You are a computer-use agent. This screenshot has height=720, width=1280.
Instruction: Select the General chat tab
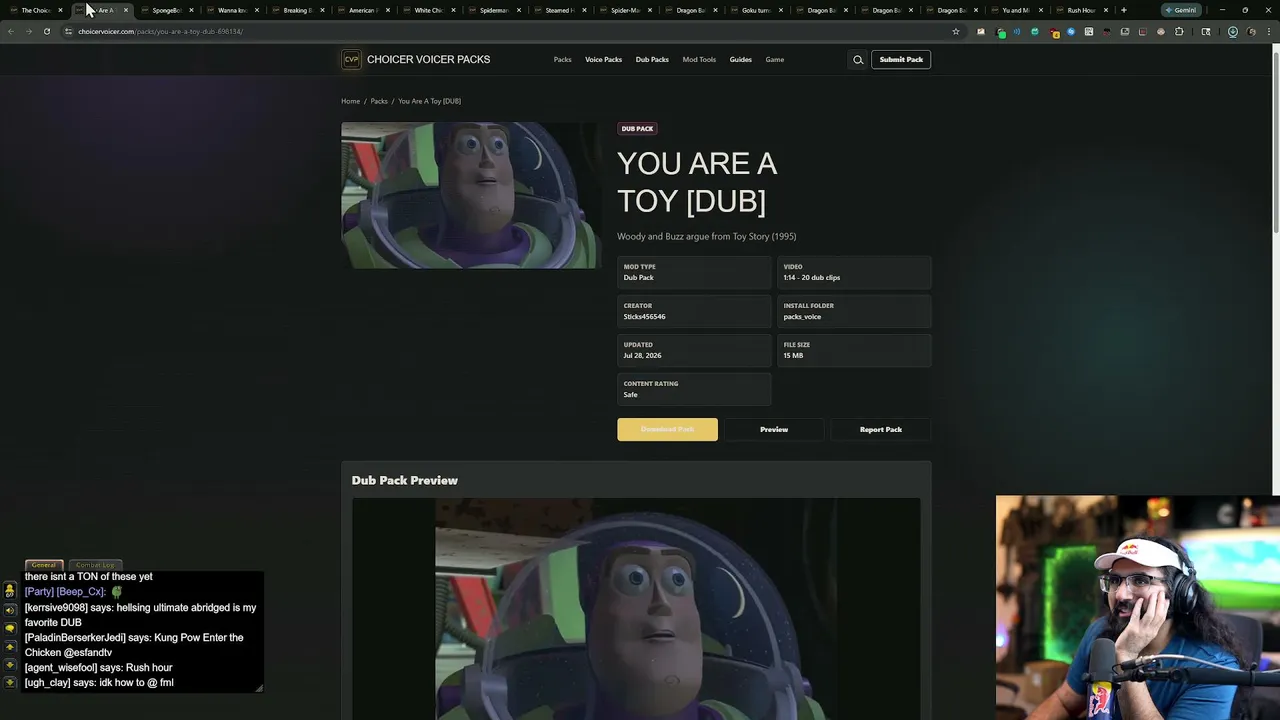[x=43, y=565]
